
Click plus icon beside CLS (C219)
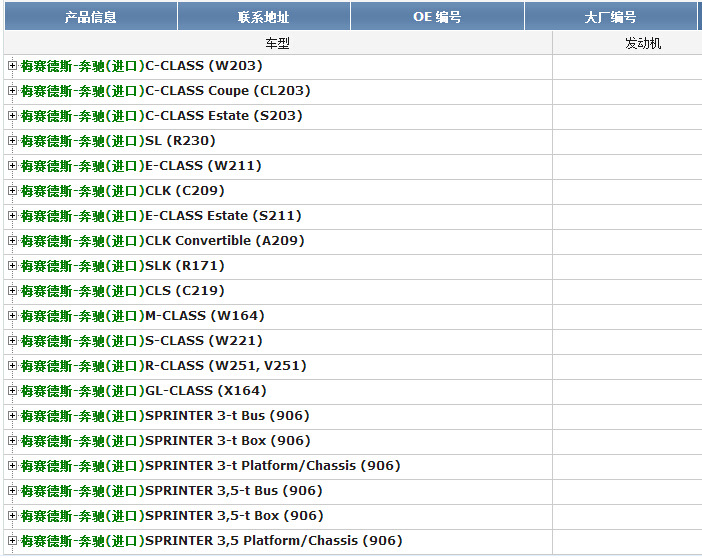coord(13,291)
